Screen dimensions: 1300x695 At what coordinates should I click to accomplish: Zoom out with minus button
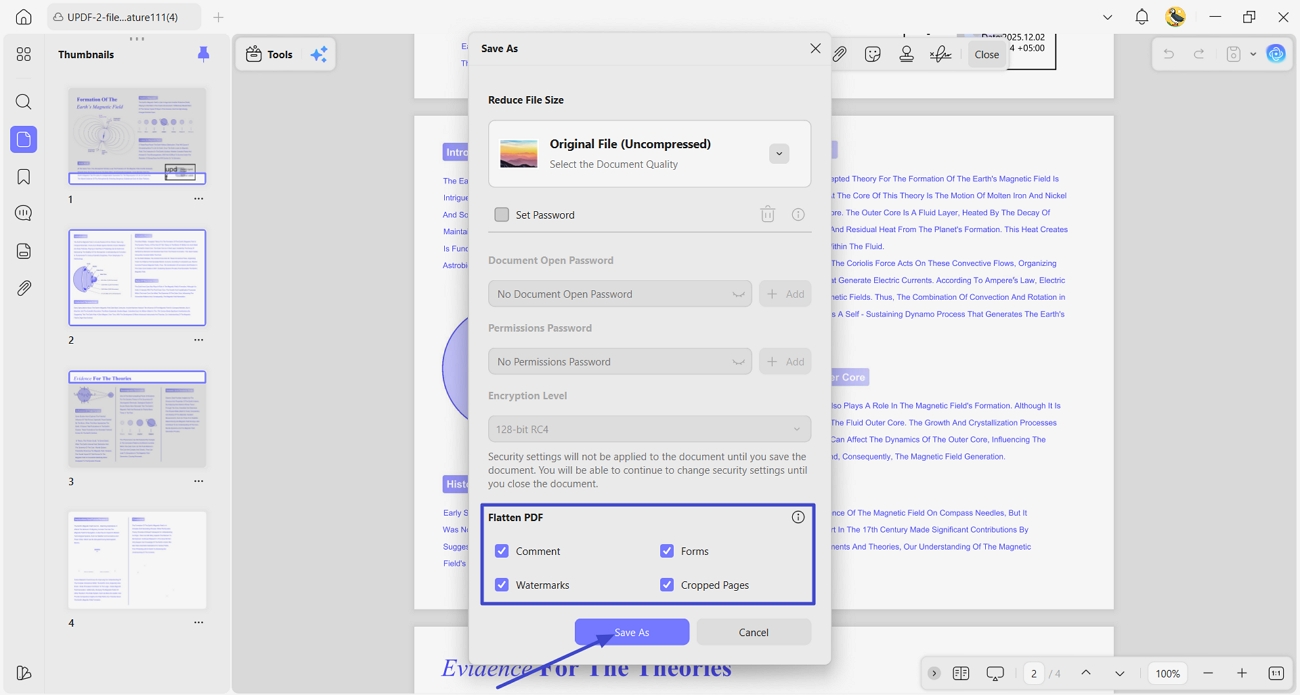tap(1208, 673)
